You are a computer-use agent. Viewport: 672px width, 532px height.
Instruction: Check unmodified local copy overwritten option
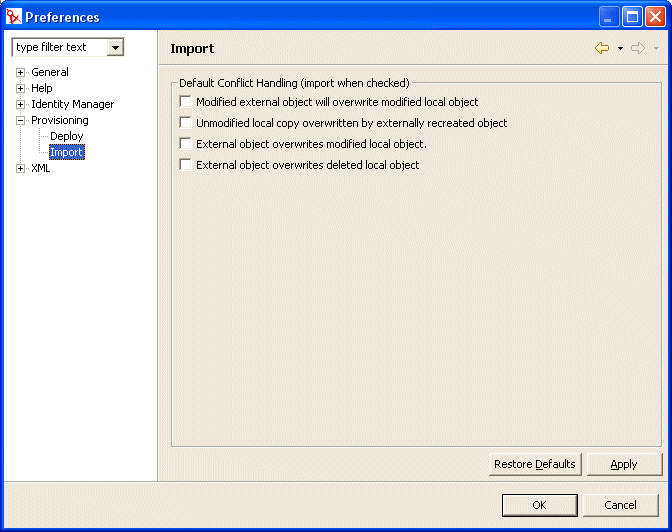click(x=185, y=123)
